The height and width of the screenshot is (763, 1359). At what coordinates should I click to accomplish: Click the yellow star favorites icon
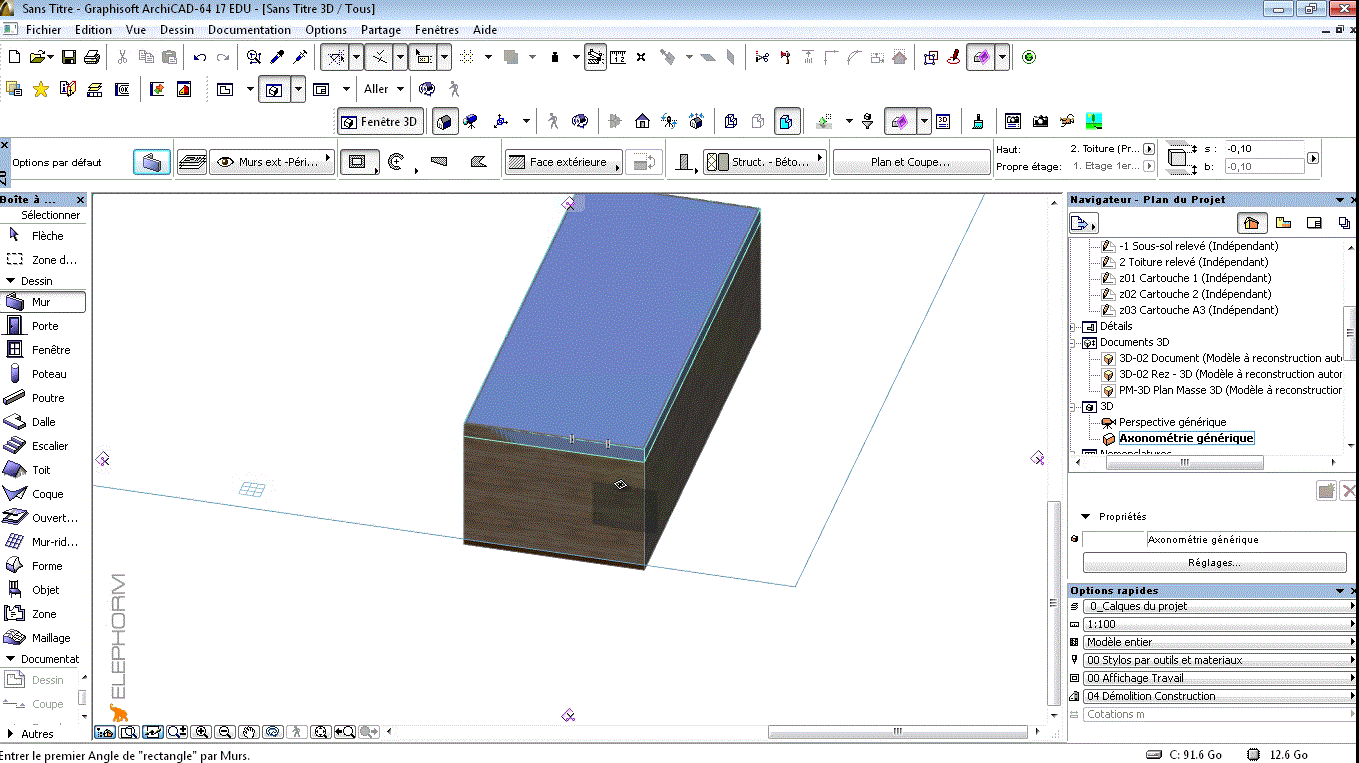(41, 89)
